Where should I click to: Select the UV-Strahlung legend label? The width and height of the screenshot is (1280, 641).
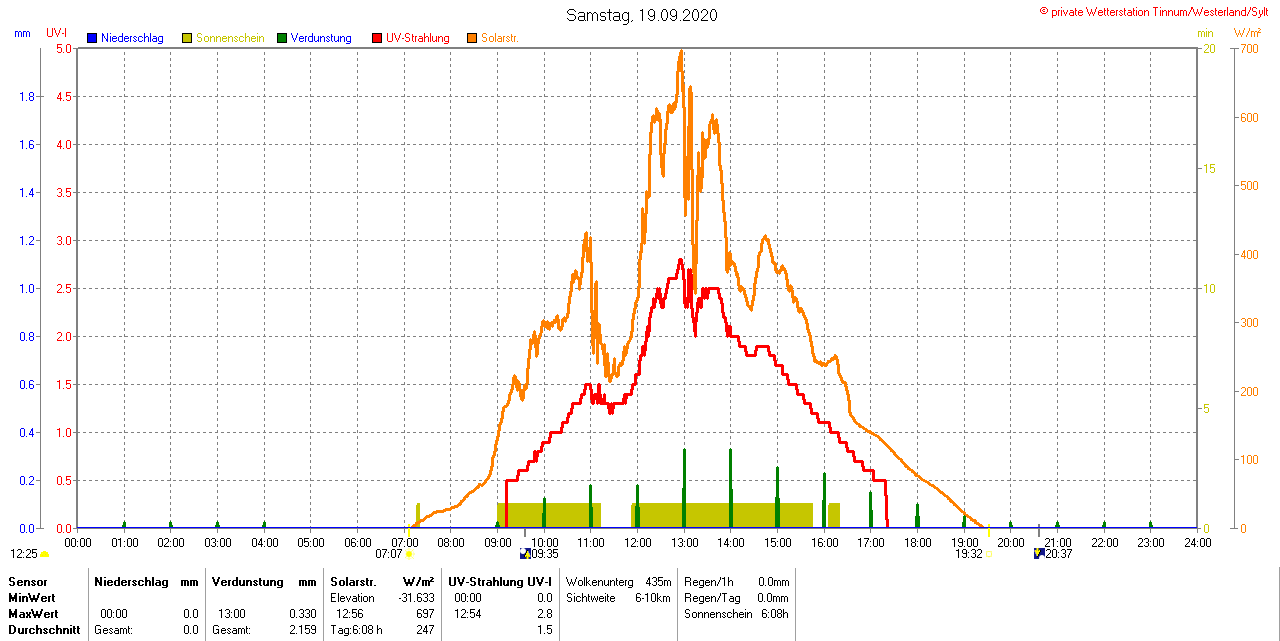coord(418,38)
